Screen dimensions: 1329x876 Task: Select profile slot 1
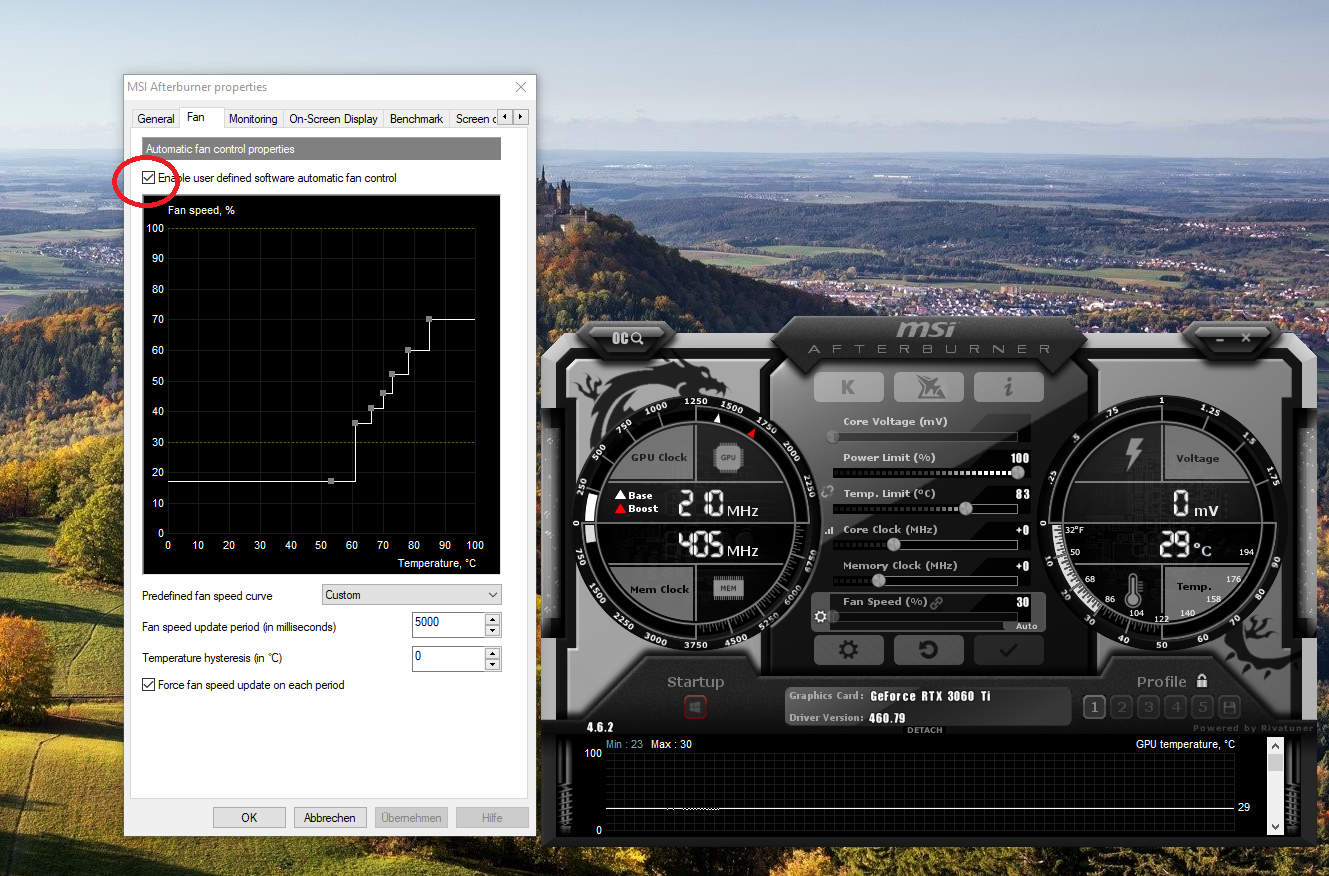[1095, 708]
